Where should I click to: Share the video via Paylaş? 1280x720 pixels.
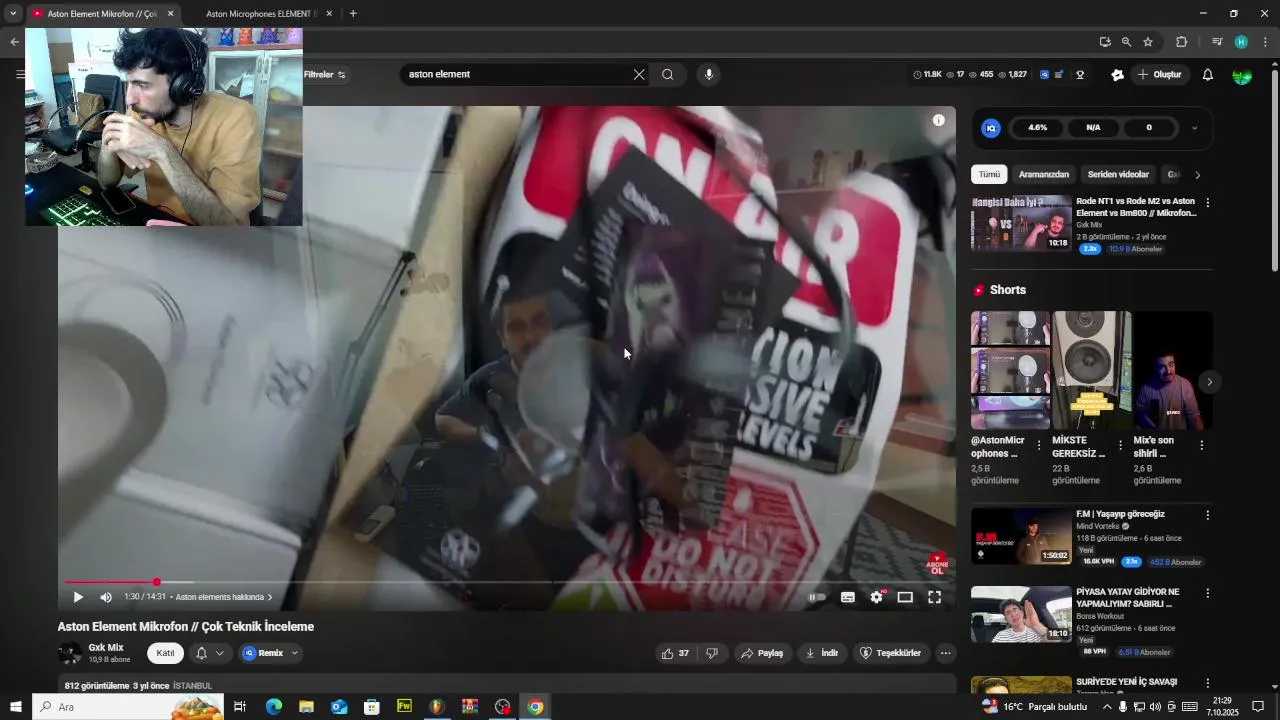click(761, 653)
